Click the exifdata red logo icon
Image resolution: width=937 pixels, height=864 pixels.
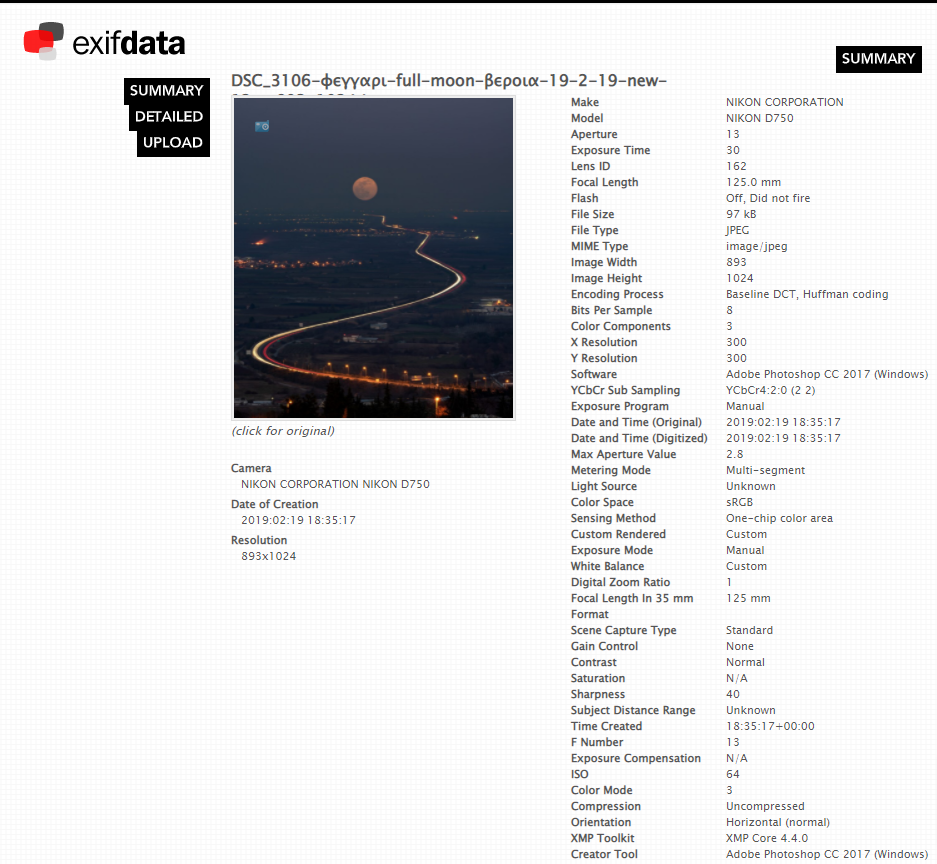point(43,41)
